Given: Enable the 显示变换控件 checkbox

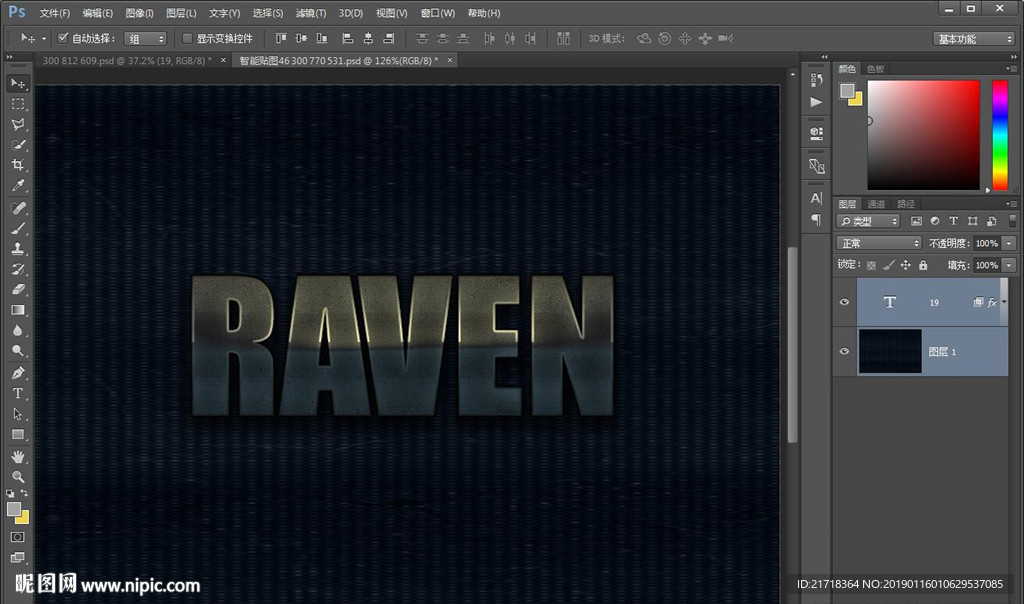Looking at the screenshot, I should point(187,38).
